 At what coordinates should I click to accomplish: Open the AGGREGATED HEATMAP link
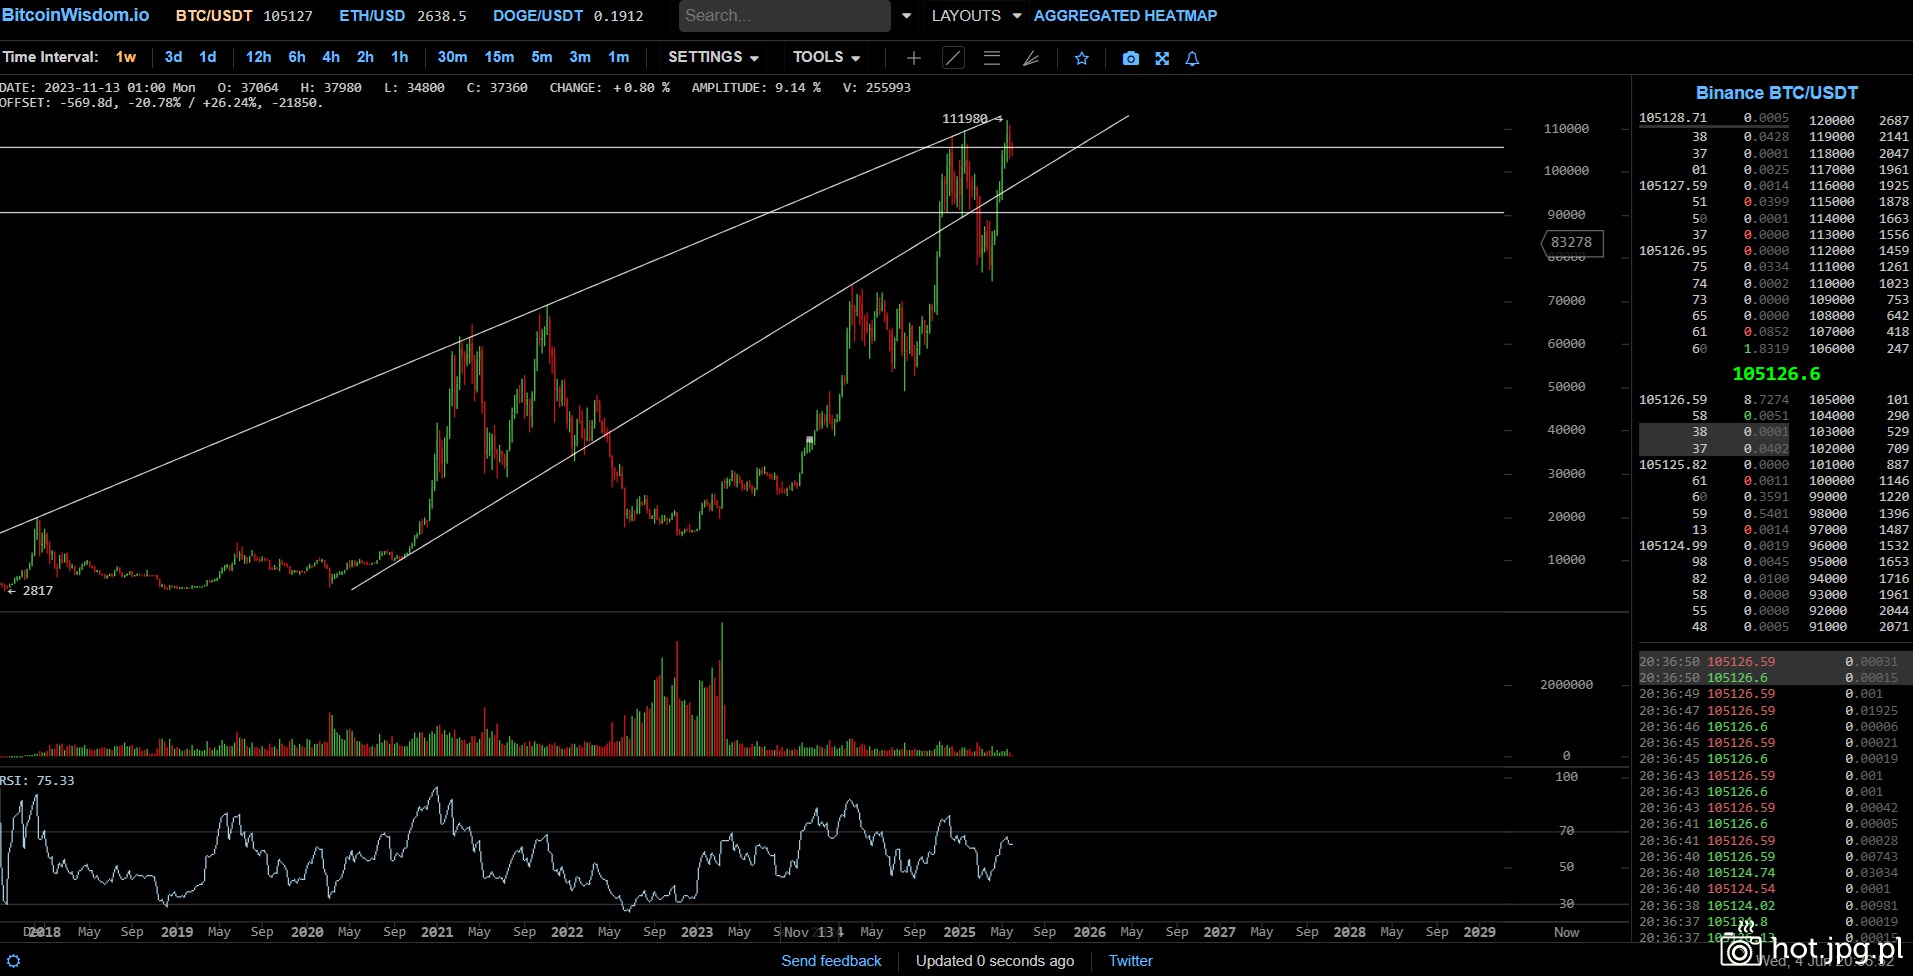point(1125,16)
